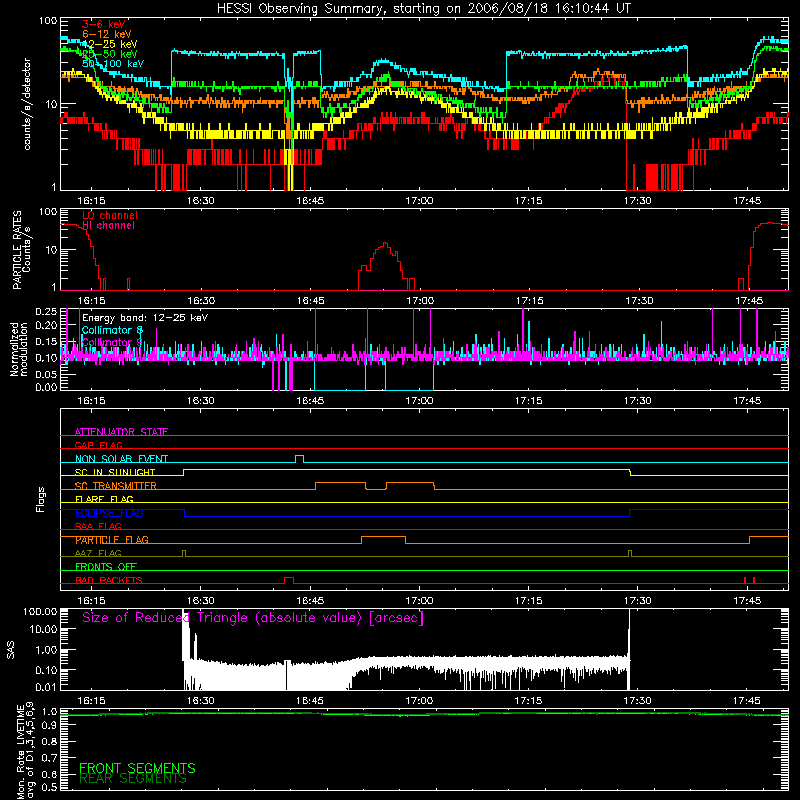The width and height of the screenshot is (800, 800).
Task: Click the HESSI Observing Summary title text
Action: [x=424, y=8]
